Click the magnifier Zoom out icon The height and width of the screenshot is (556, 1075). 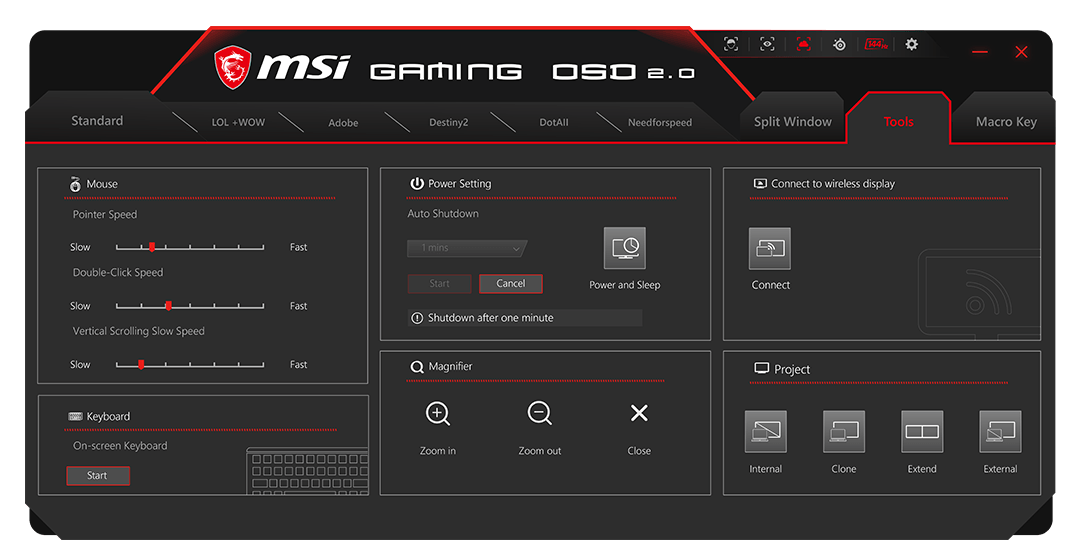tap(540, 414)
